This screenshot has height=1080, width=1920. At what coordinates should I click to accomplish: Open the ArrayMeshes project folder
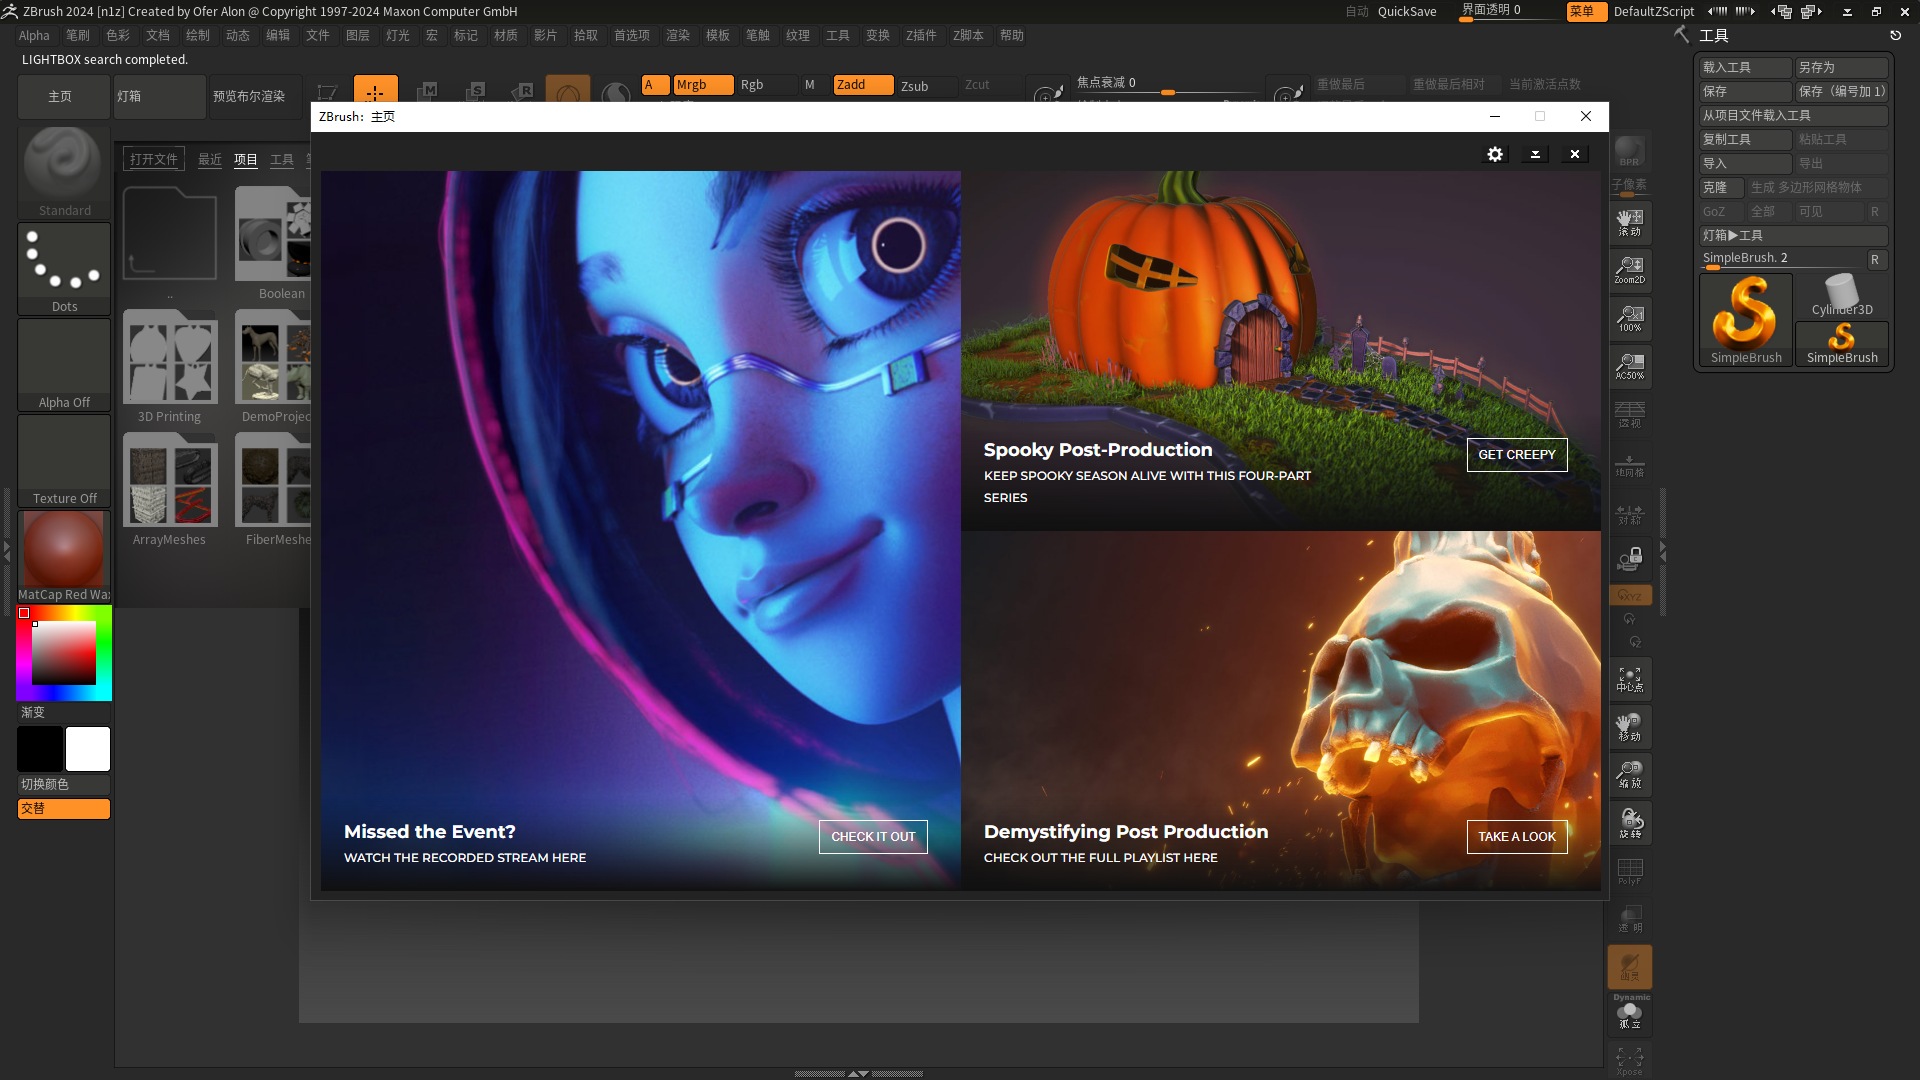[x=170, y=489]
